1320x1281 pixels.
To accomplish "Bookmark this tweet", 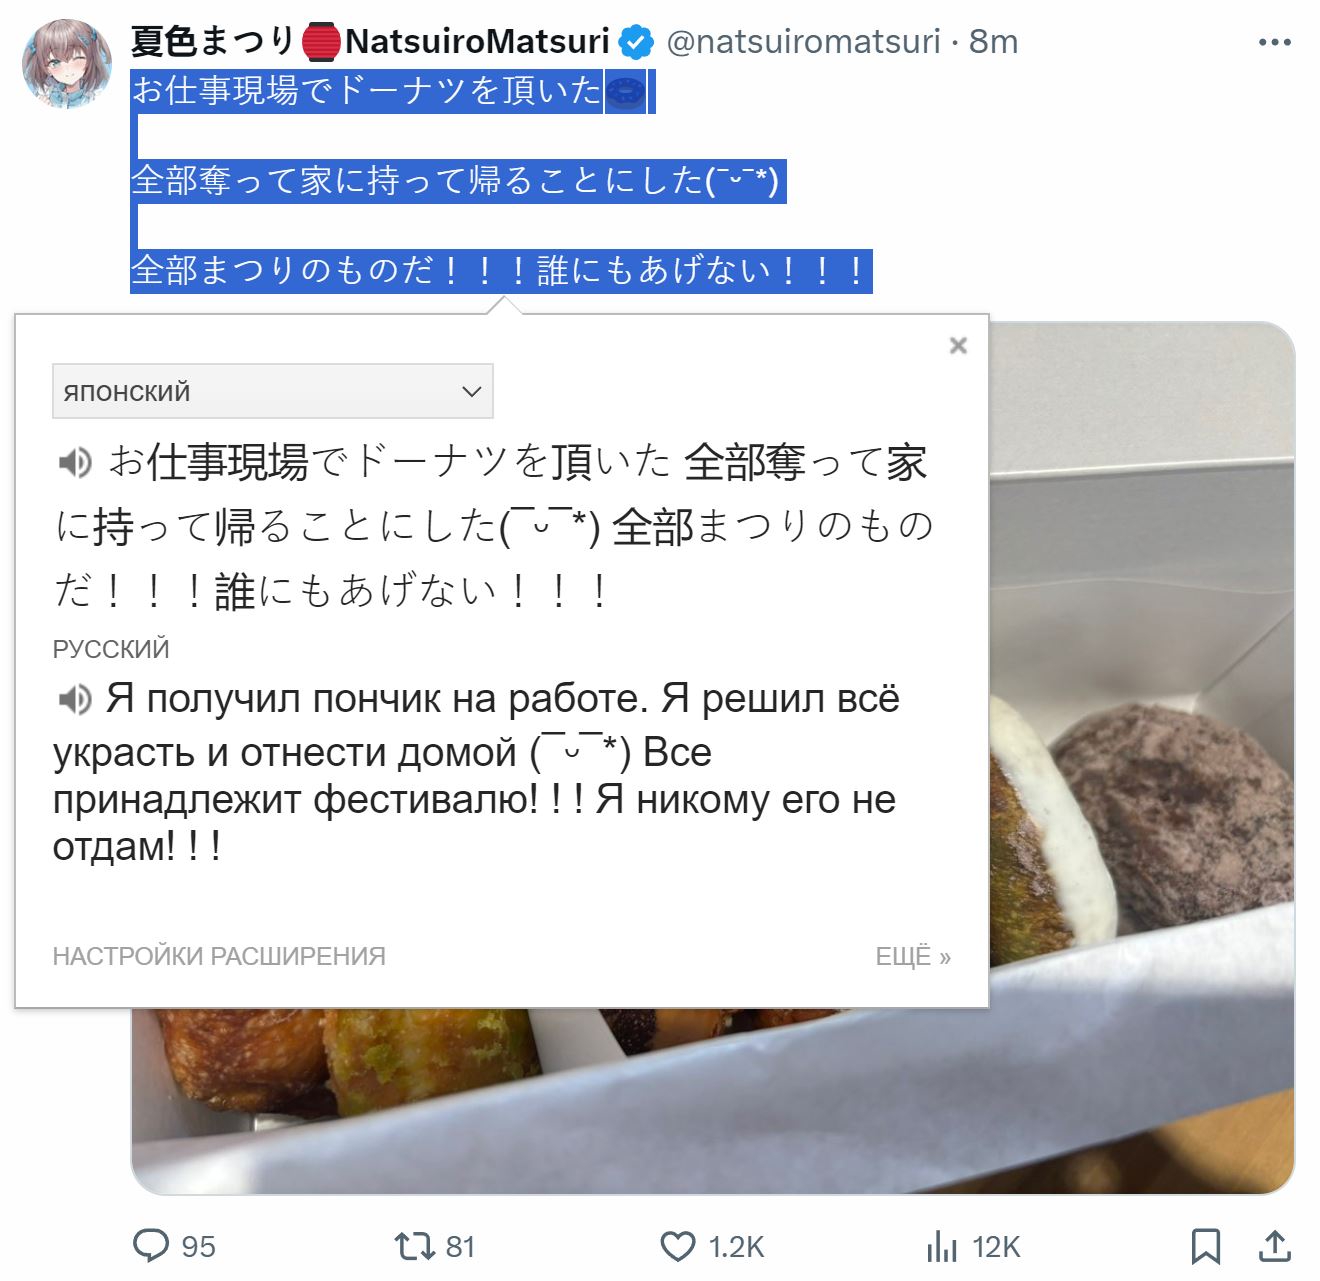I will point(1206,1246).
